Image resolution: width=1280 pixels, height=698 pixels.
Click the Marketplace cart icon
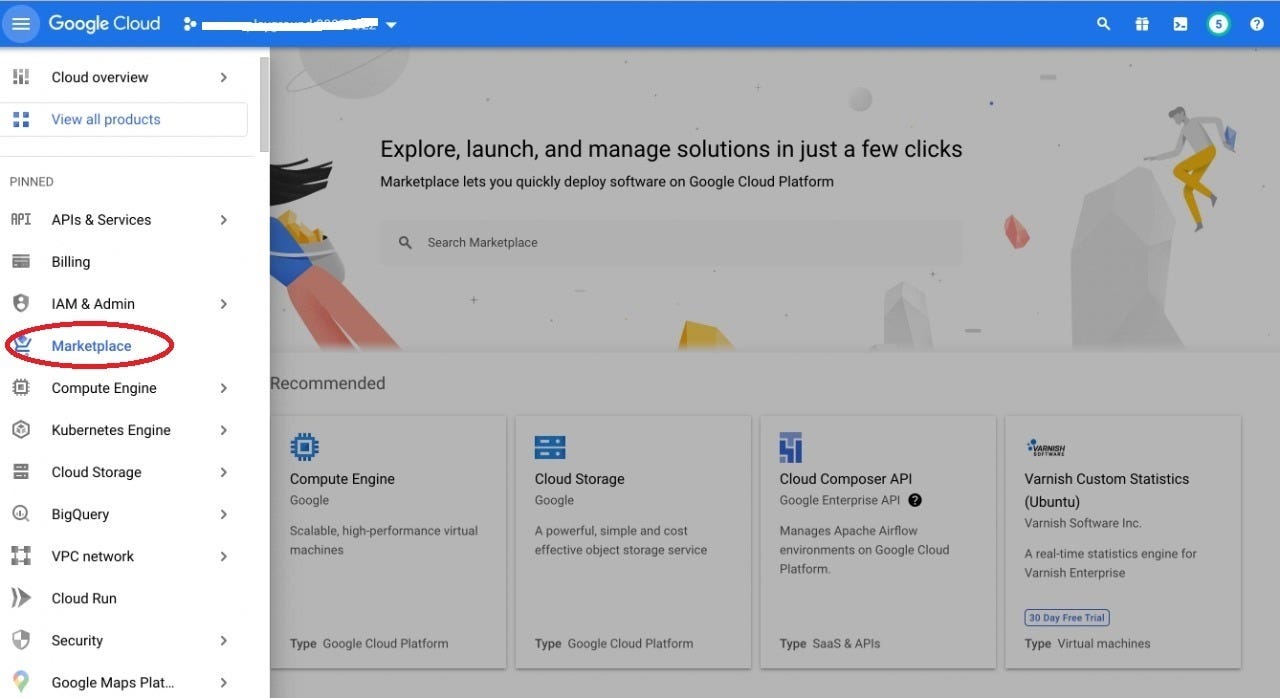coord(21,345)
